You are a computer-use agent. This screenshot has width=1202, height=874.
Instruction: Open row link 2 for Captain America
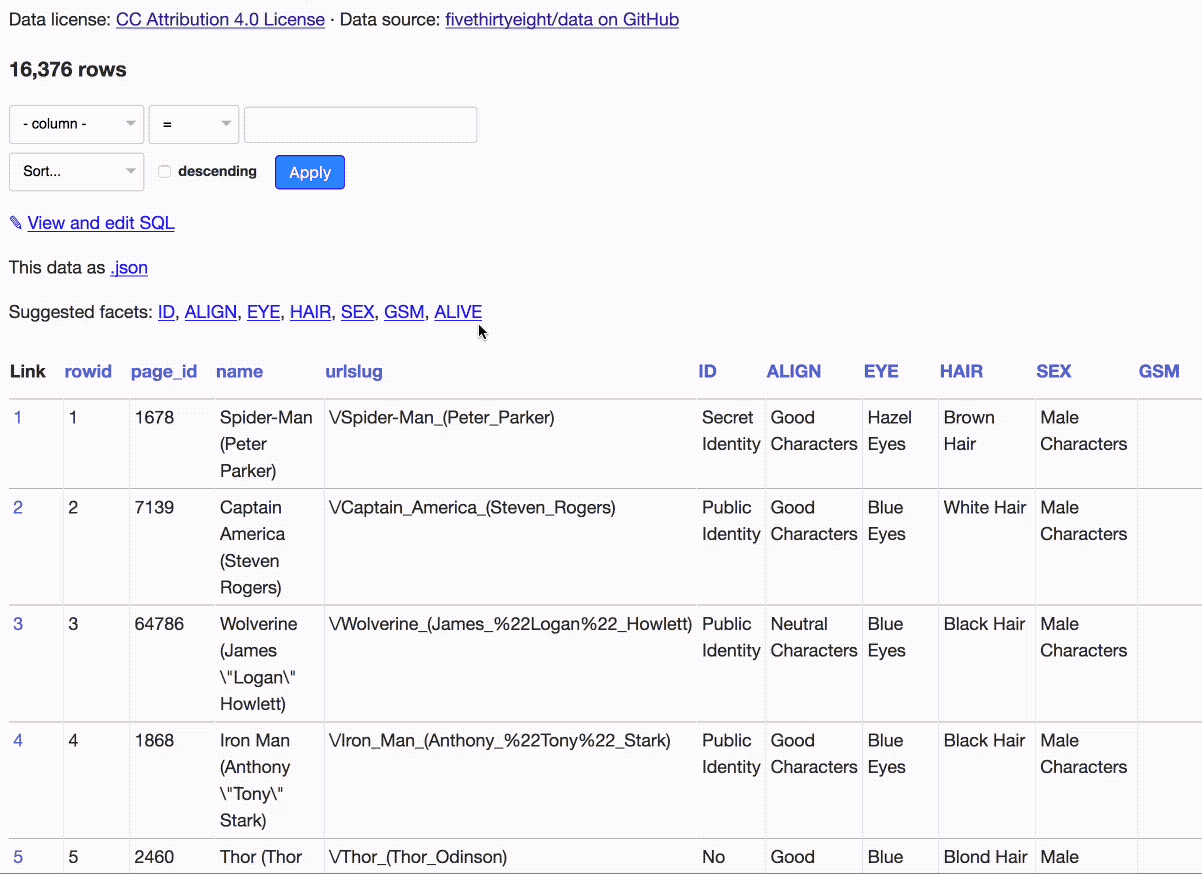tap(18, 507)
